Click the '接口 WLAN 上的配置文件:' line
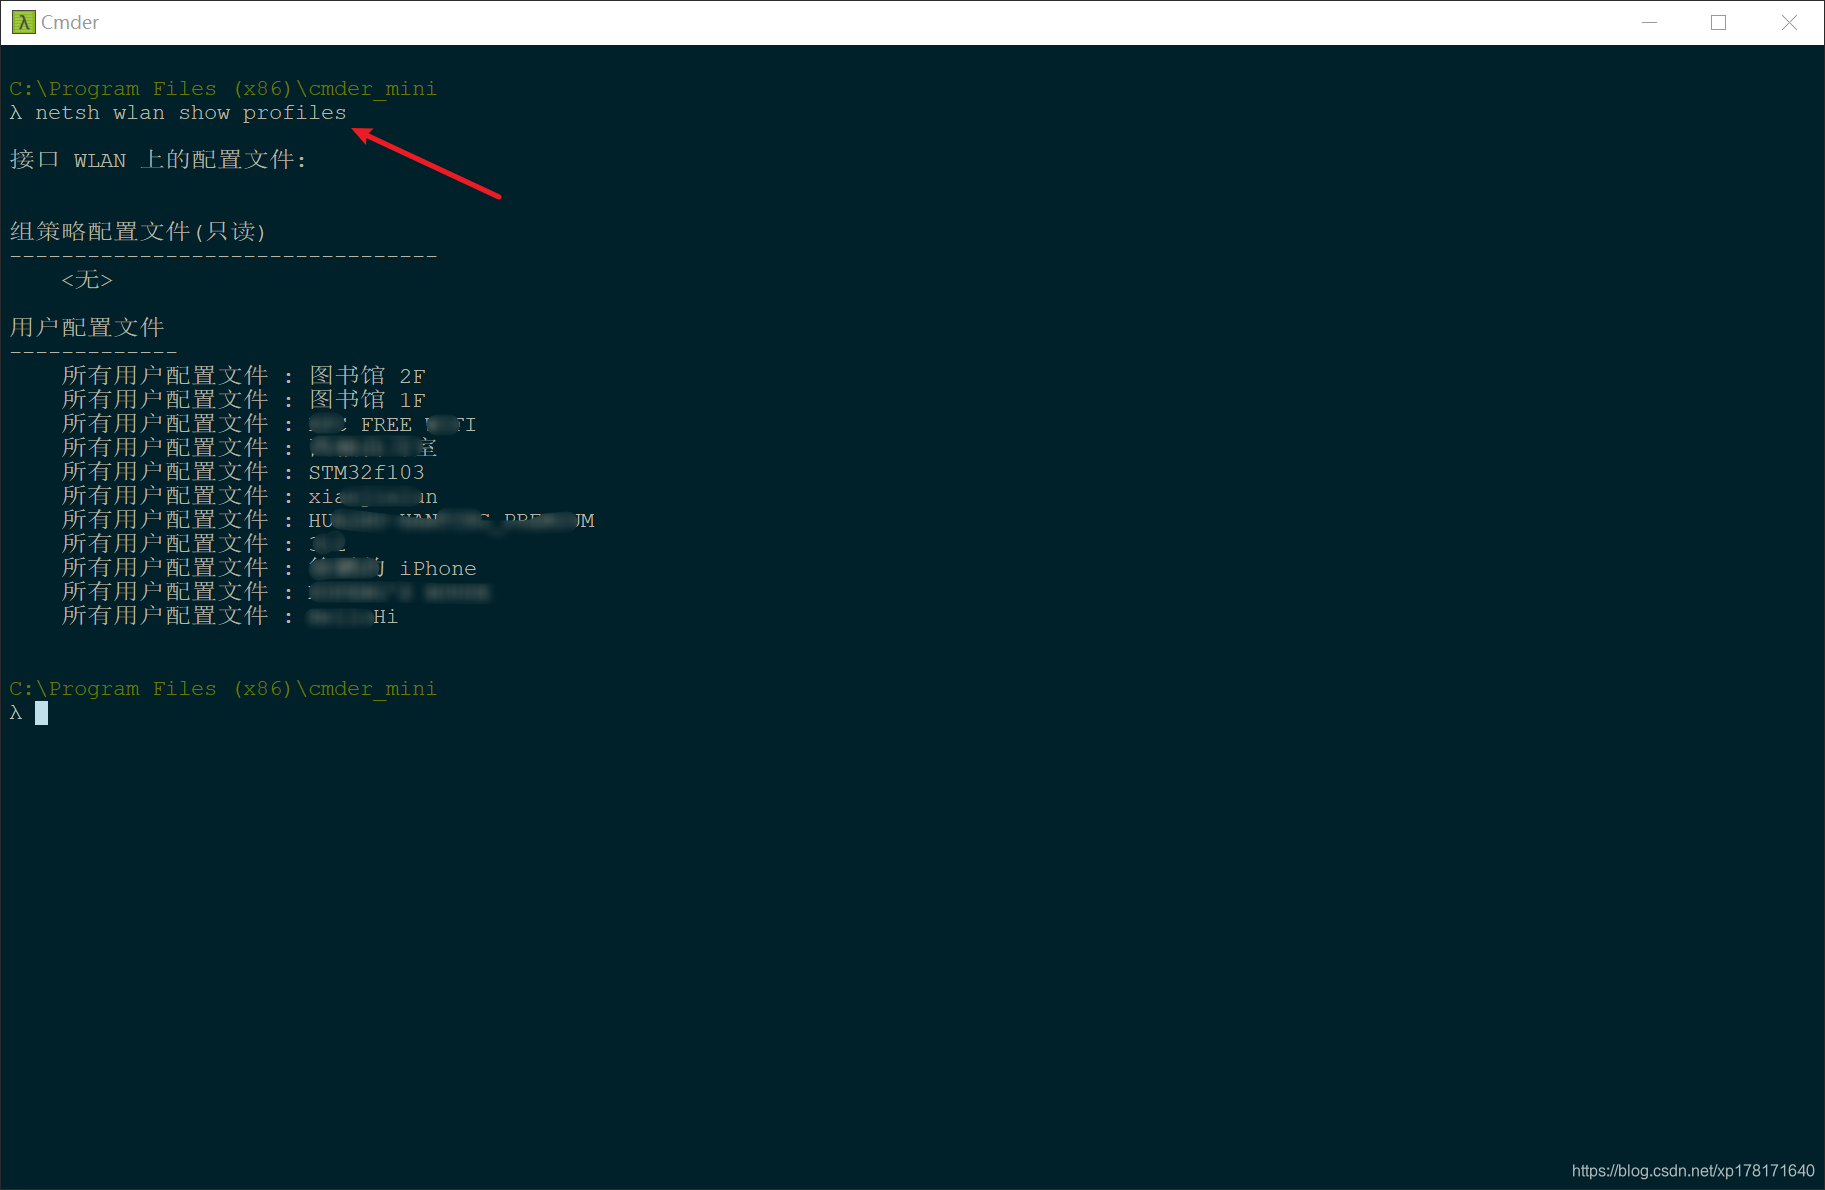1825x1190 pixels. pyautogui.click(x=158, y=160)
